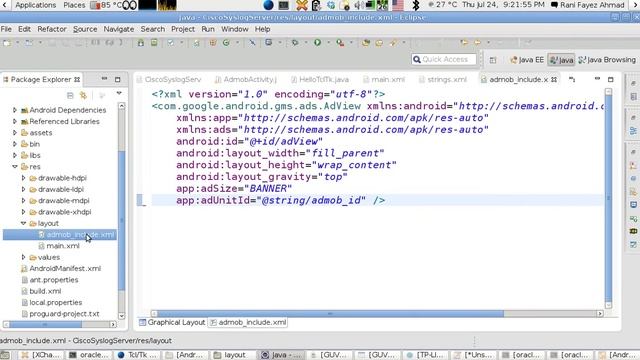Click the blue globe panel icon
Viewport: 640px width, 360px height.
tap(269, 5)
